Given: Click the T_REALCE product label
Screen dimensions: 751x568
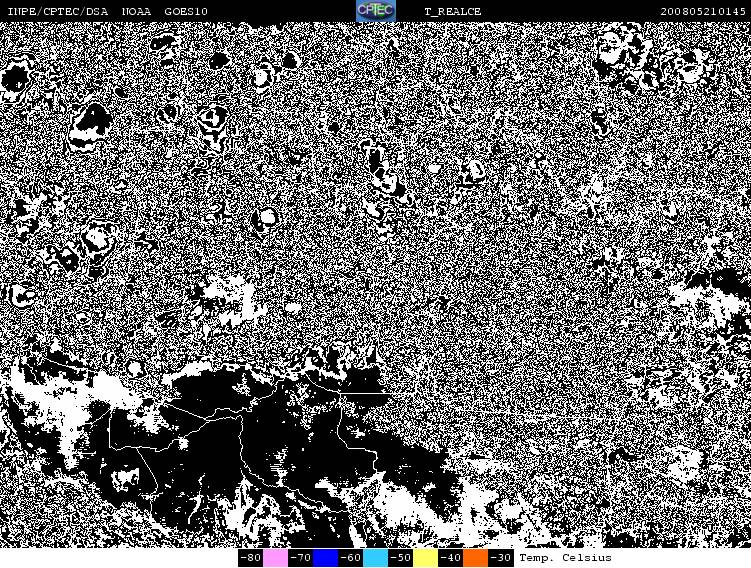Looking at the screenshot, I should point(453,11).
